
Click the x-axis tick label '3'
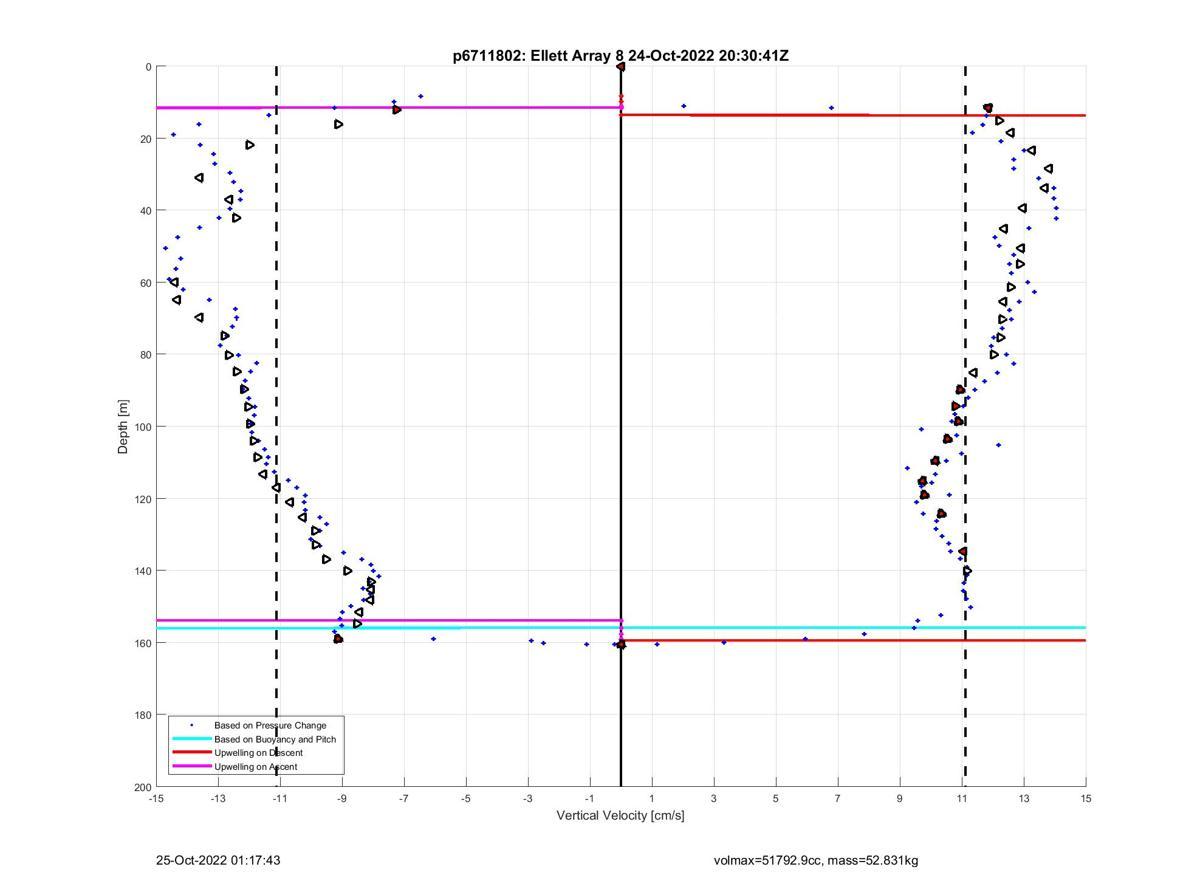point(714,798)
